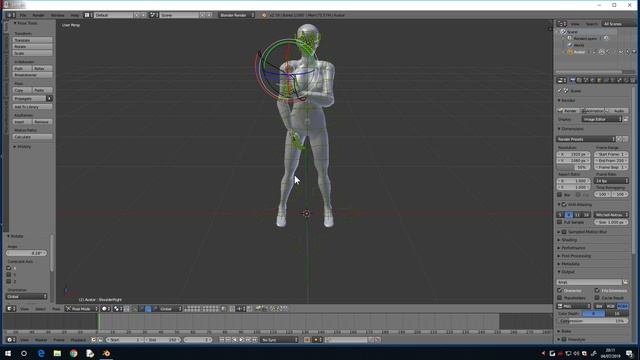Open Chrome from the Windows taskbar

[x=73, y=353]
